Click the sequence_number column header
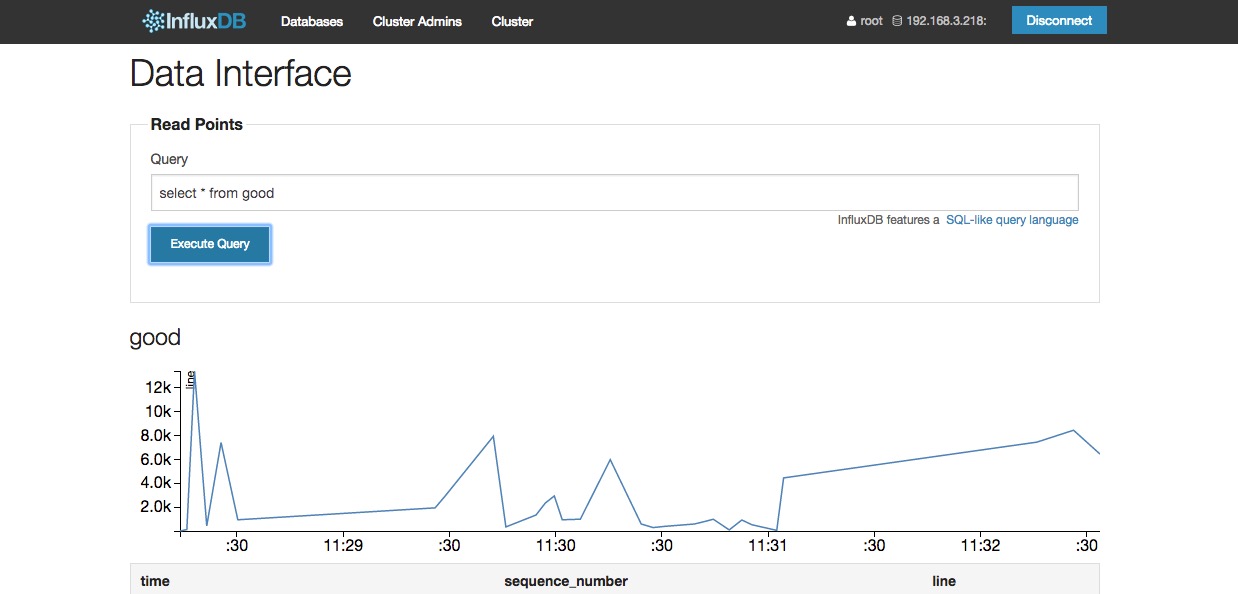 click(566, 581)
